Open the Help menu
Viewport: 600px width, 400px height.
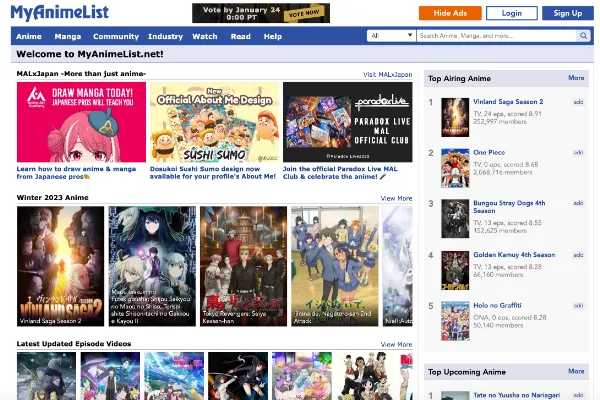[x=272, y=36]
